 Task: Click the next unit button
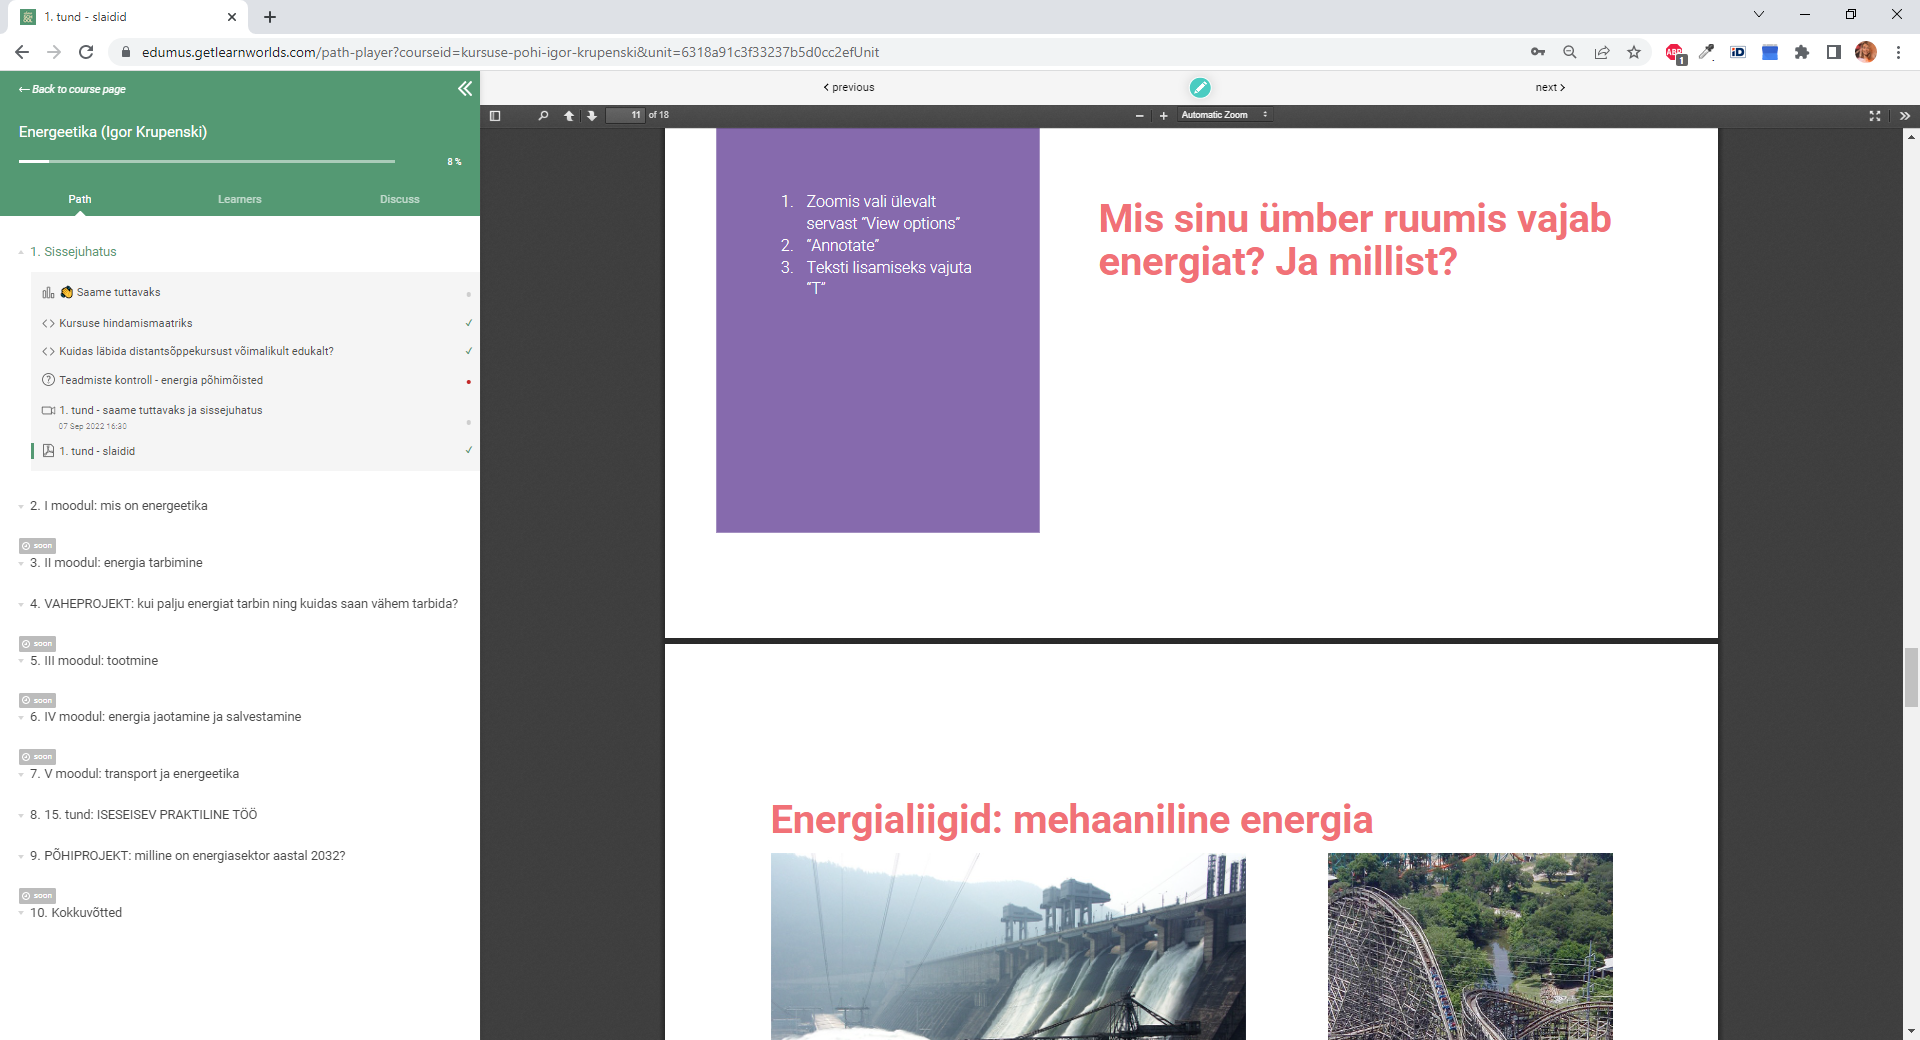1551,88
